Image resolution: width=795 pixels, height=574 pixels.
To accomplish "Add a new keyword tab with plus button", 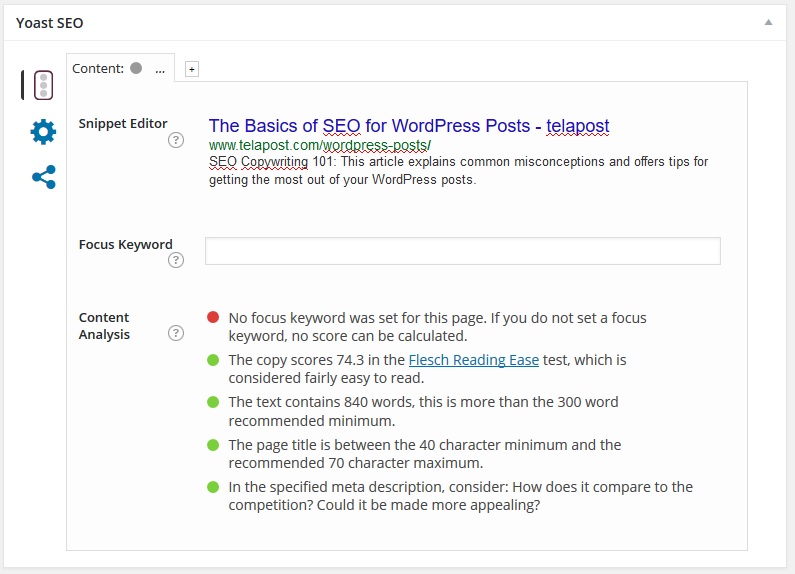I will (x=192, y=69).
